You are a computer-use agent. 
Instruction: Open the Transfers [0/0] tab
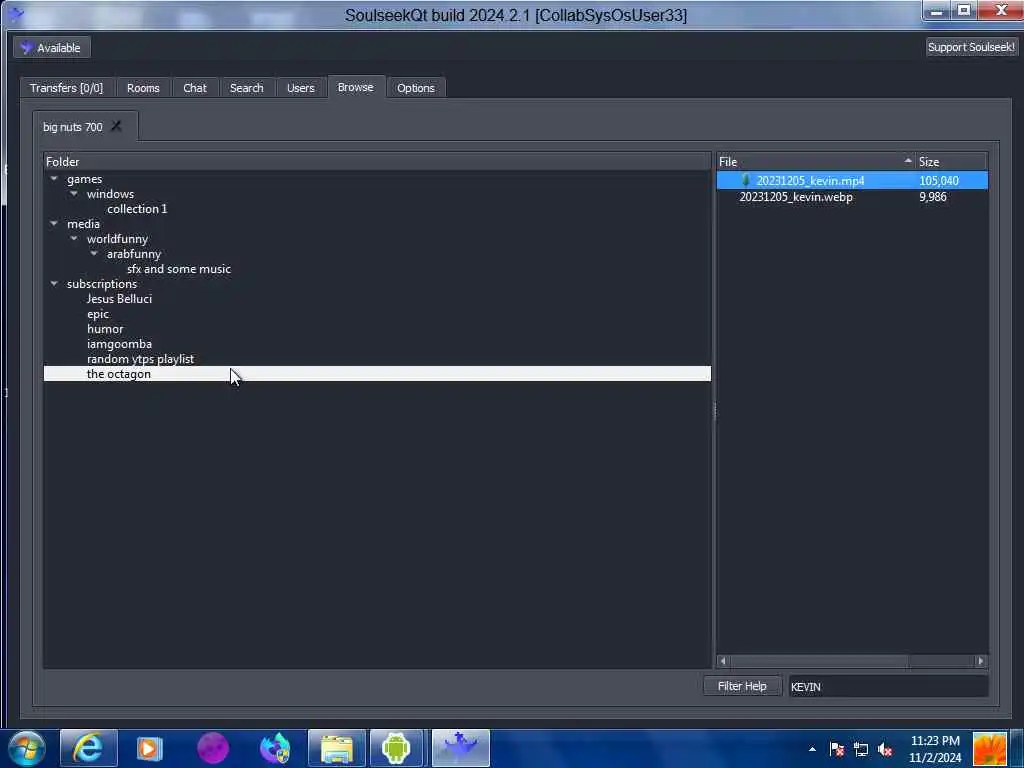point(66,88)
